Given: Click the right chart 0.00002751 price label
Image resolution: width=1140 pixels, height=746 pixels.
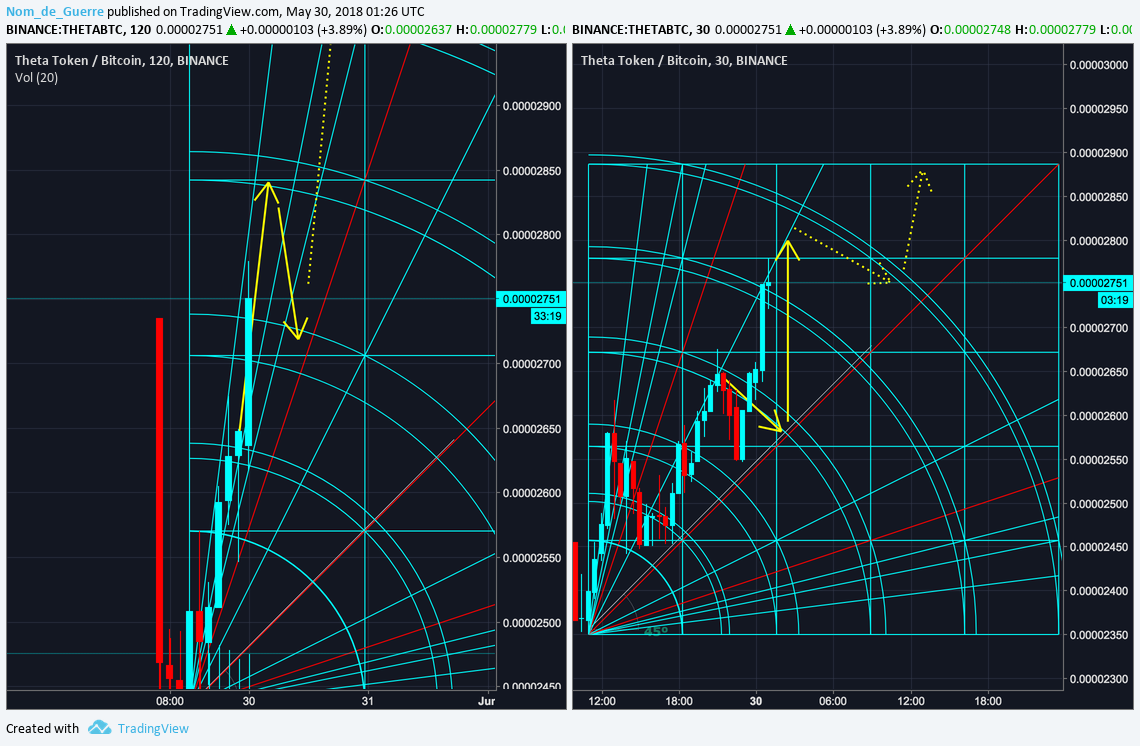Looking at the screenshot, I should click(1098, 283).
